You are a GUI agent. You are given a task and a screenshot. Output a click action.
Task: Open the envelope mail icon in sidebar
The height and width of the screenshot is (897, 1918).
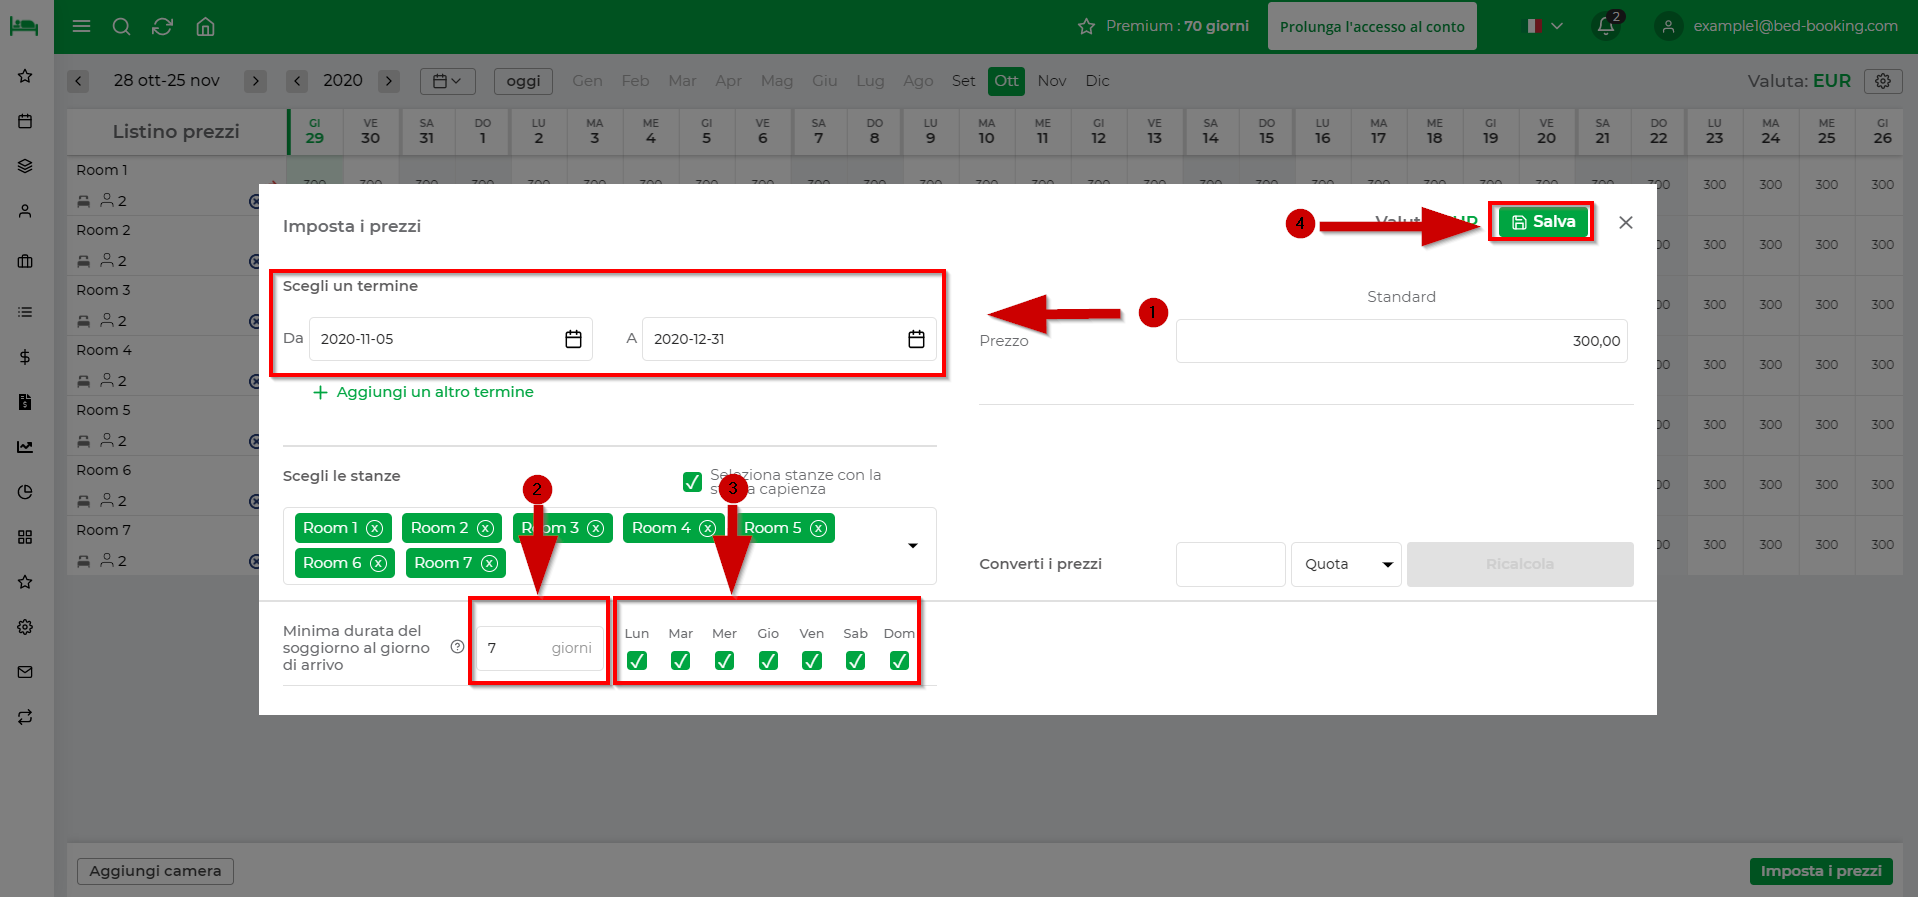pos(25,672)
